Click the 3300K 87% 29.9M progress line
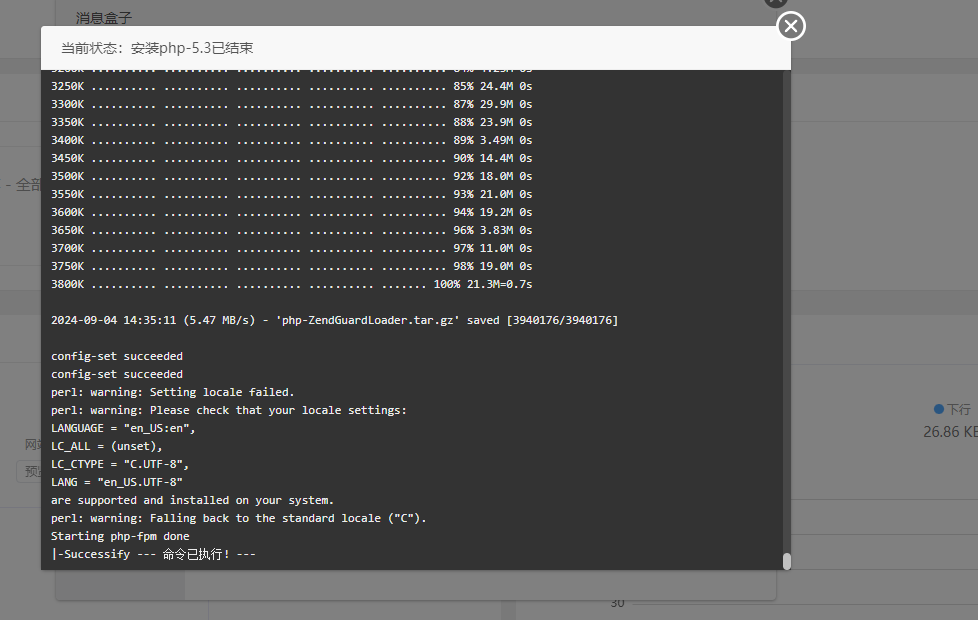978x620 pixels. 291,104
